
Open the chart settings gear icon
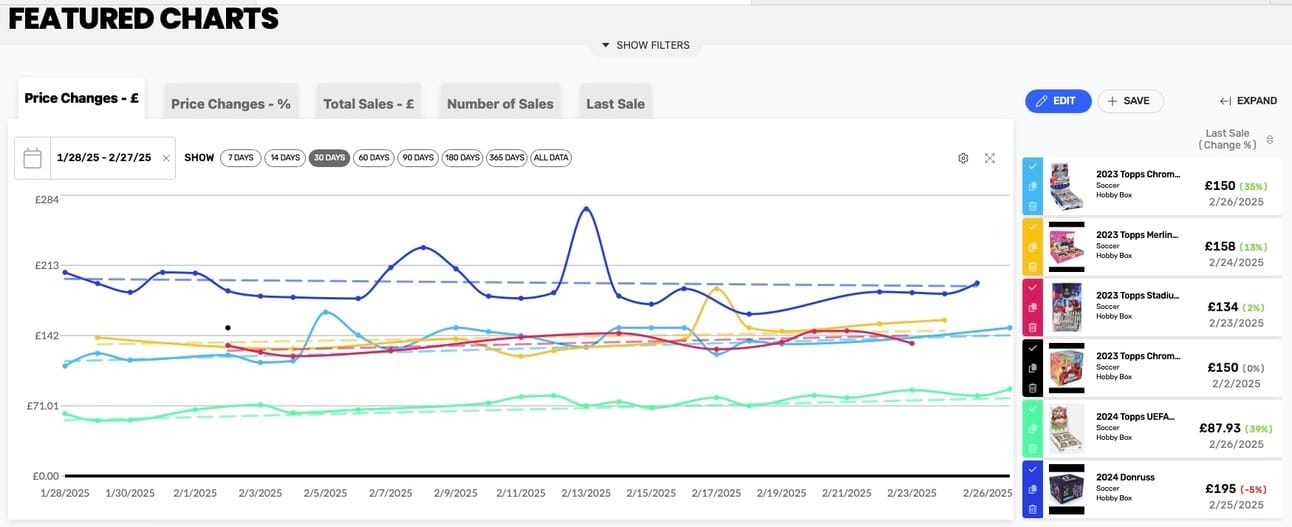click(x=963, y=158)
